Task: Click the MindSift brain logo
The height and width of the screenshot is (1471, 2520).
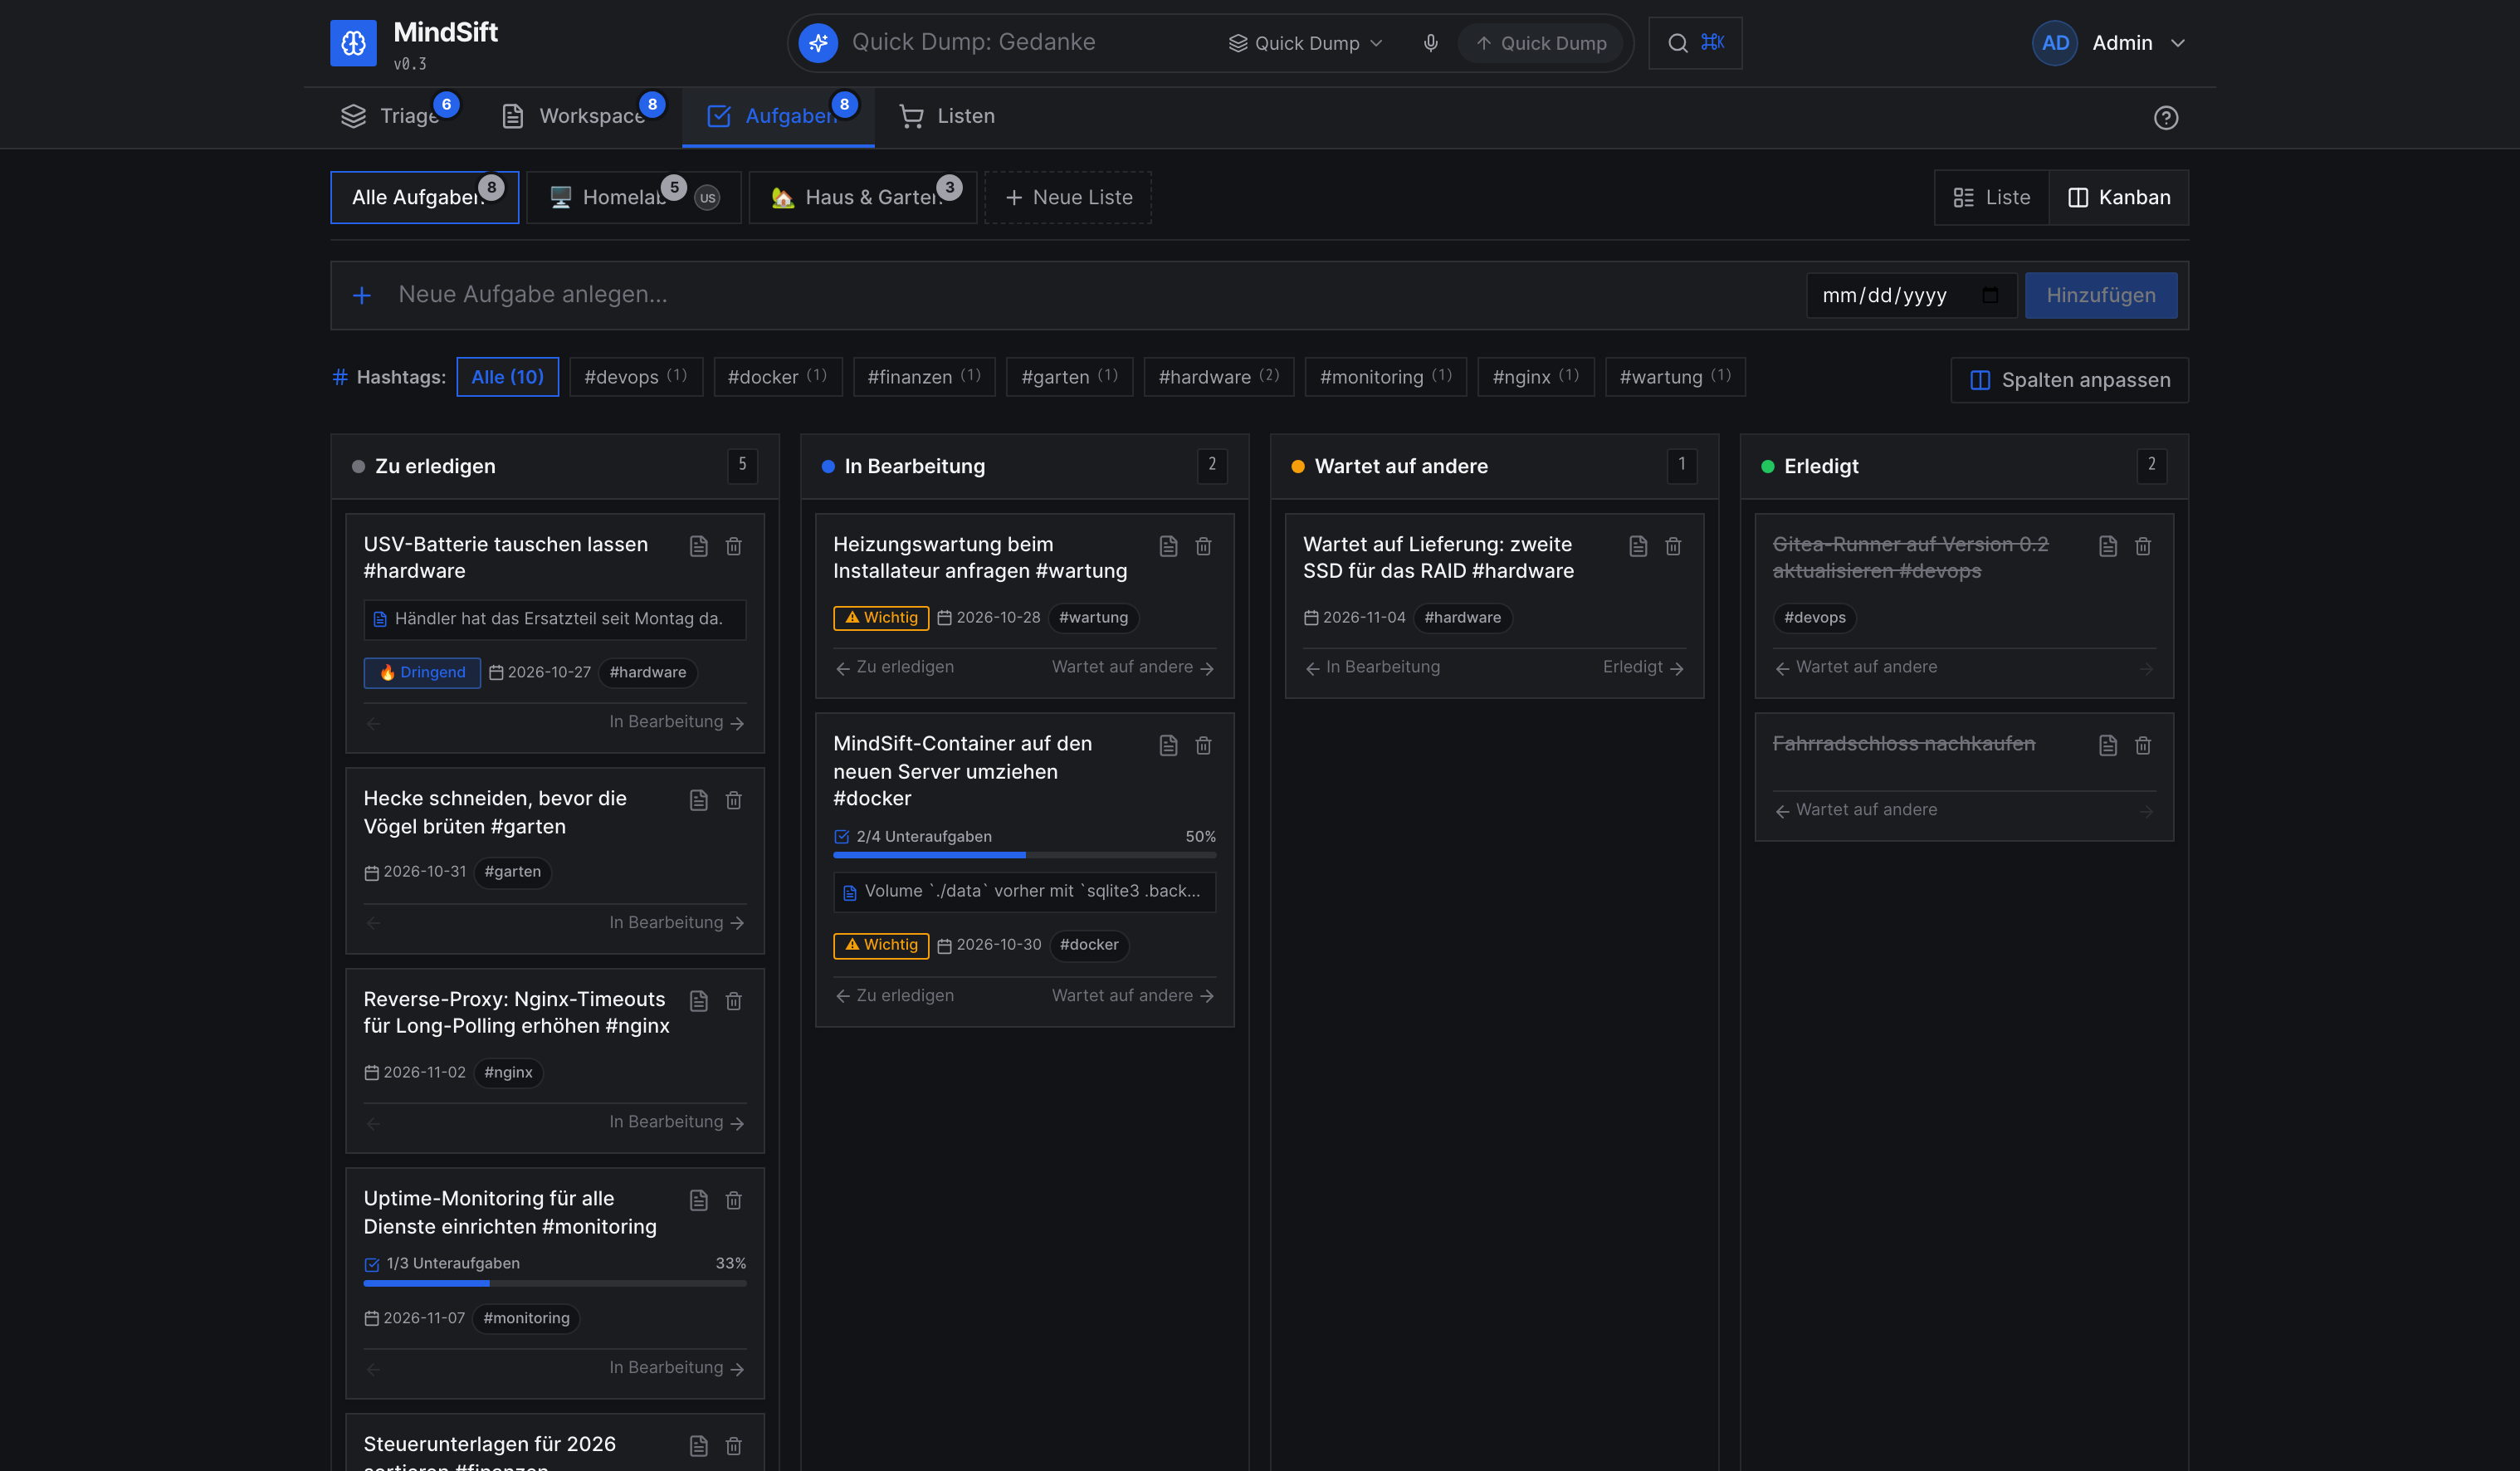Action: click(x=353, y=43)
